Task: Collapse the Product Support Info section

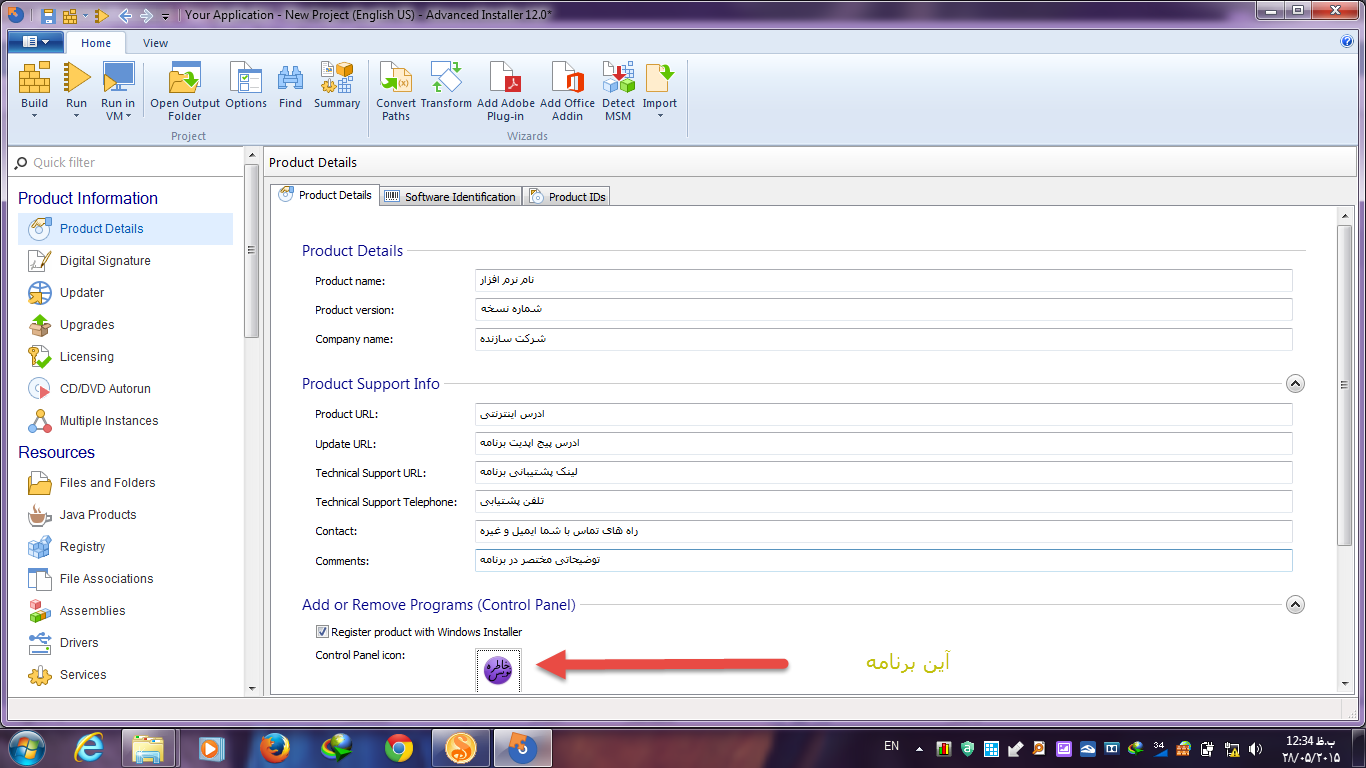Action: (x=1295, y=383)
